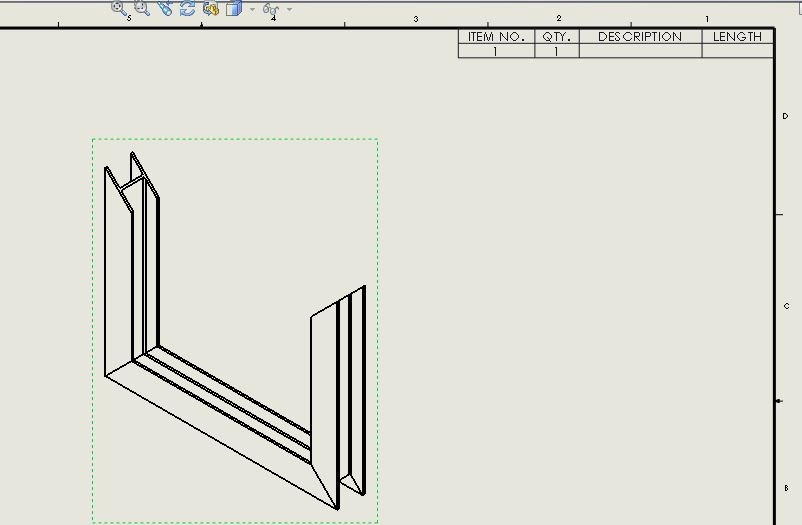This screenshot has height=525, width=802.
Task: Select the QTY. header cell
Action: coord(556,37)
